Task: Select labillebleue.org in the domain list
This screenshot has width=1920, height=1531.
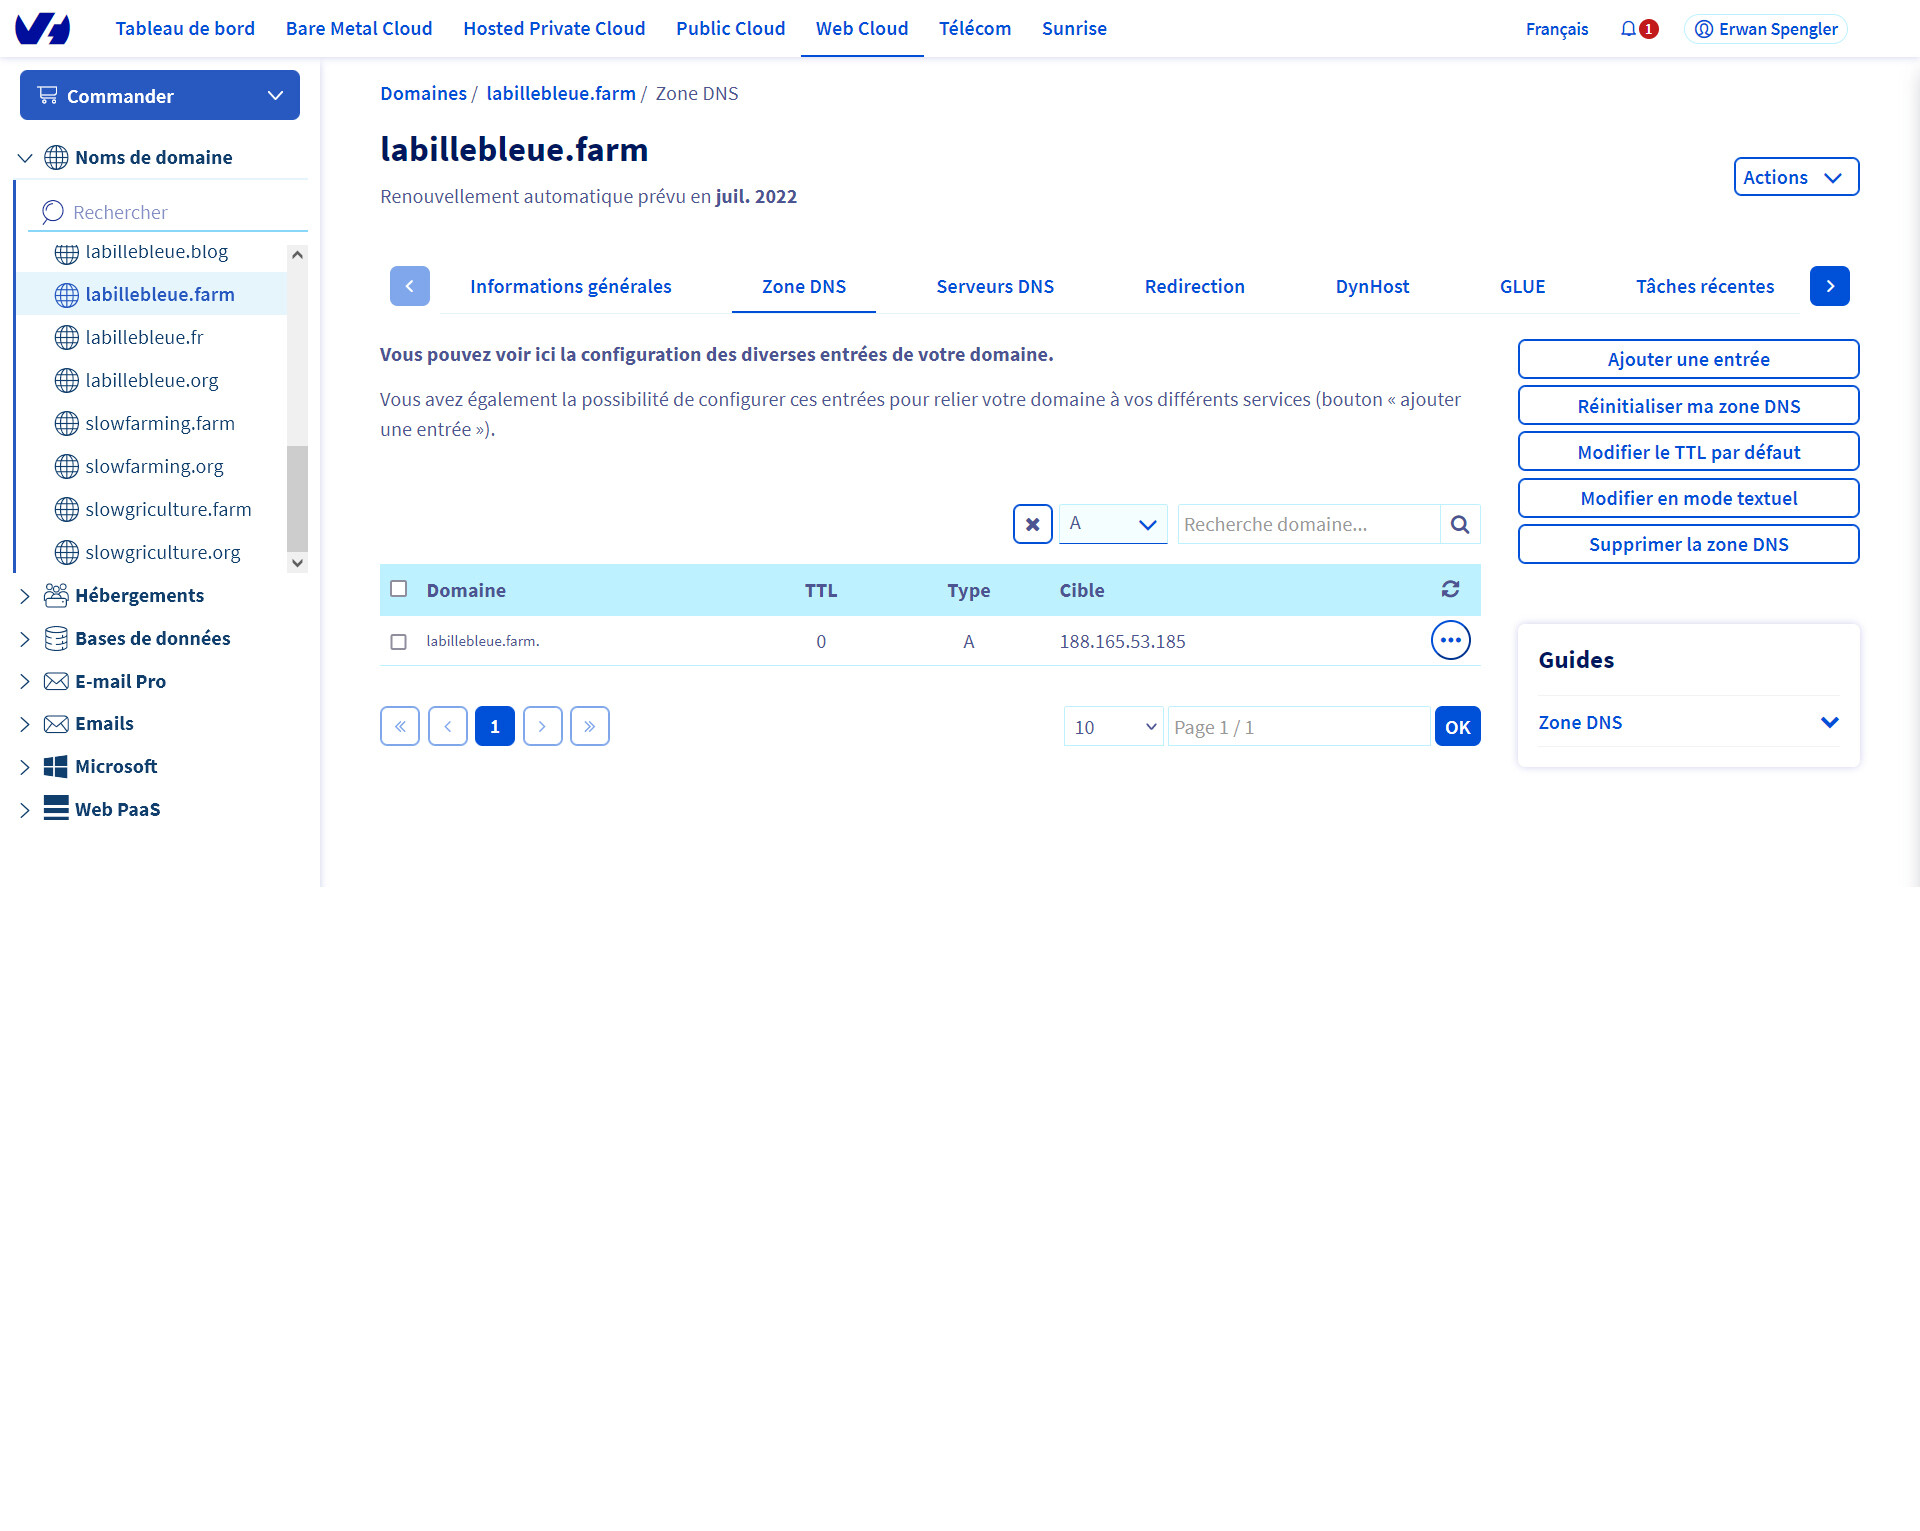Action: [x=152, y=380]
